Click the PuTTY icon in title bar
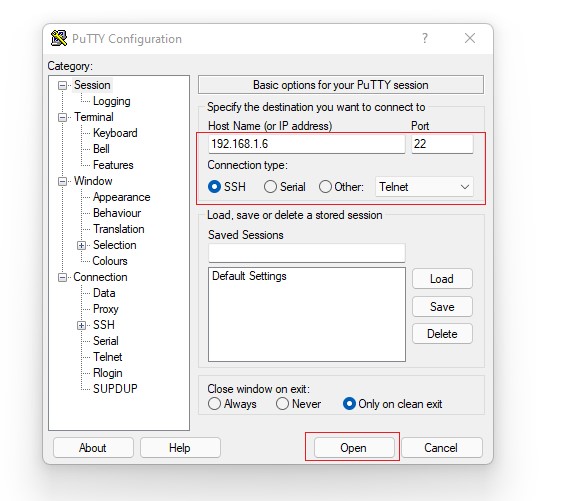Viewport: 569px width, 501px height. click(59, 38)
